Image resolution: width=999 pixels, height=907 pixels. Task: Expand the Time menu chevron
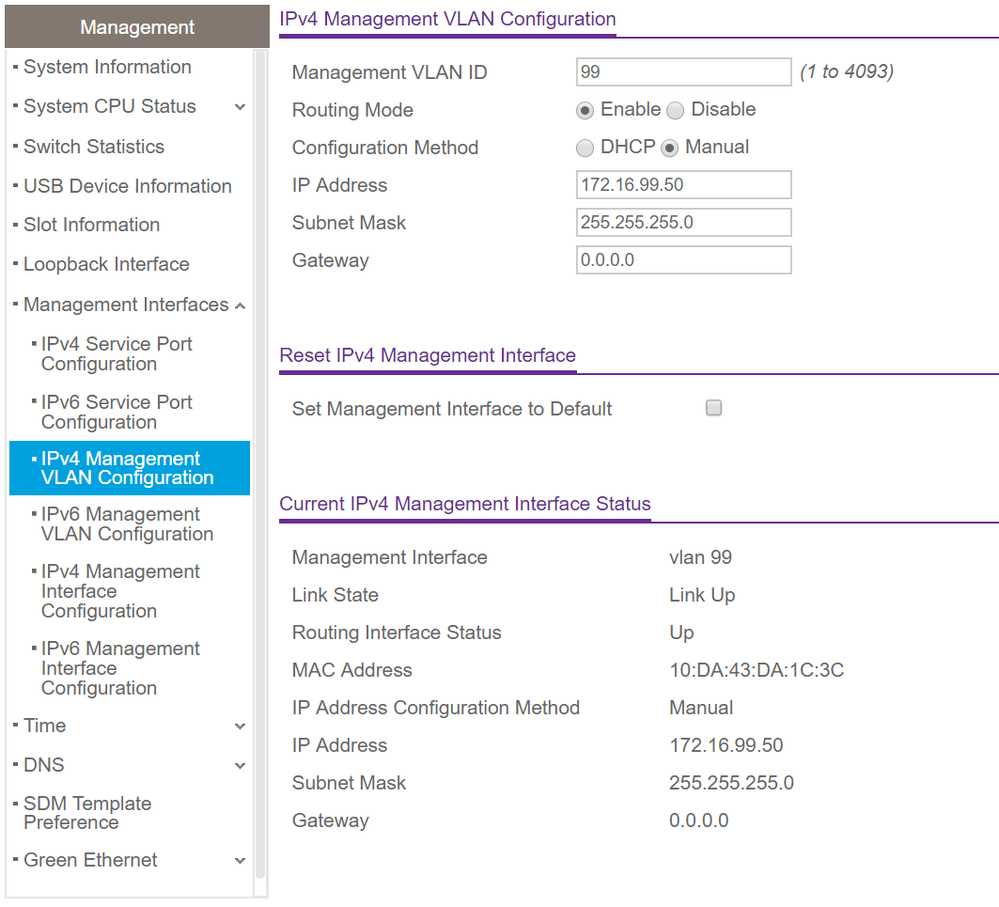tap(240, 726)
